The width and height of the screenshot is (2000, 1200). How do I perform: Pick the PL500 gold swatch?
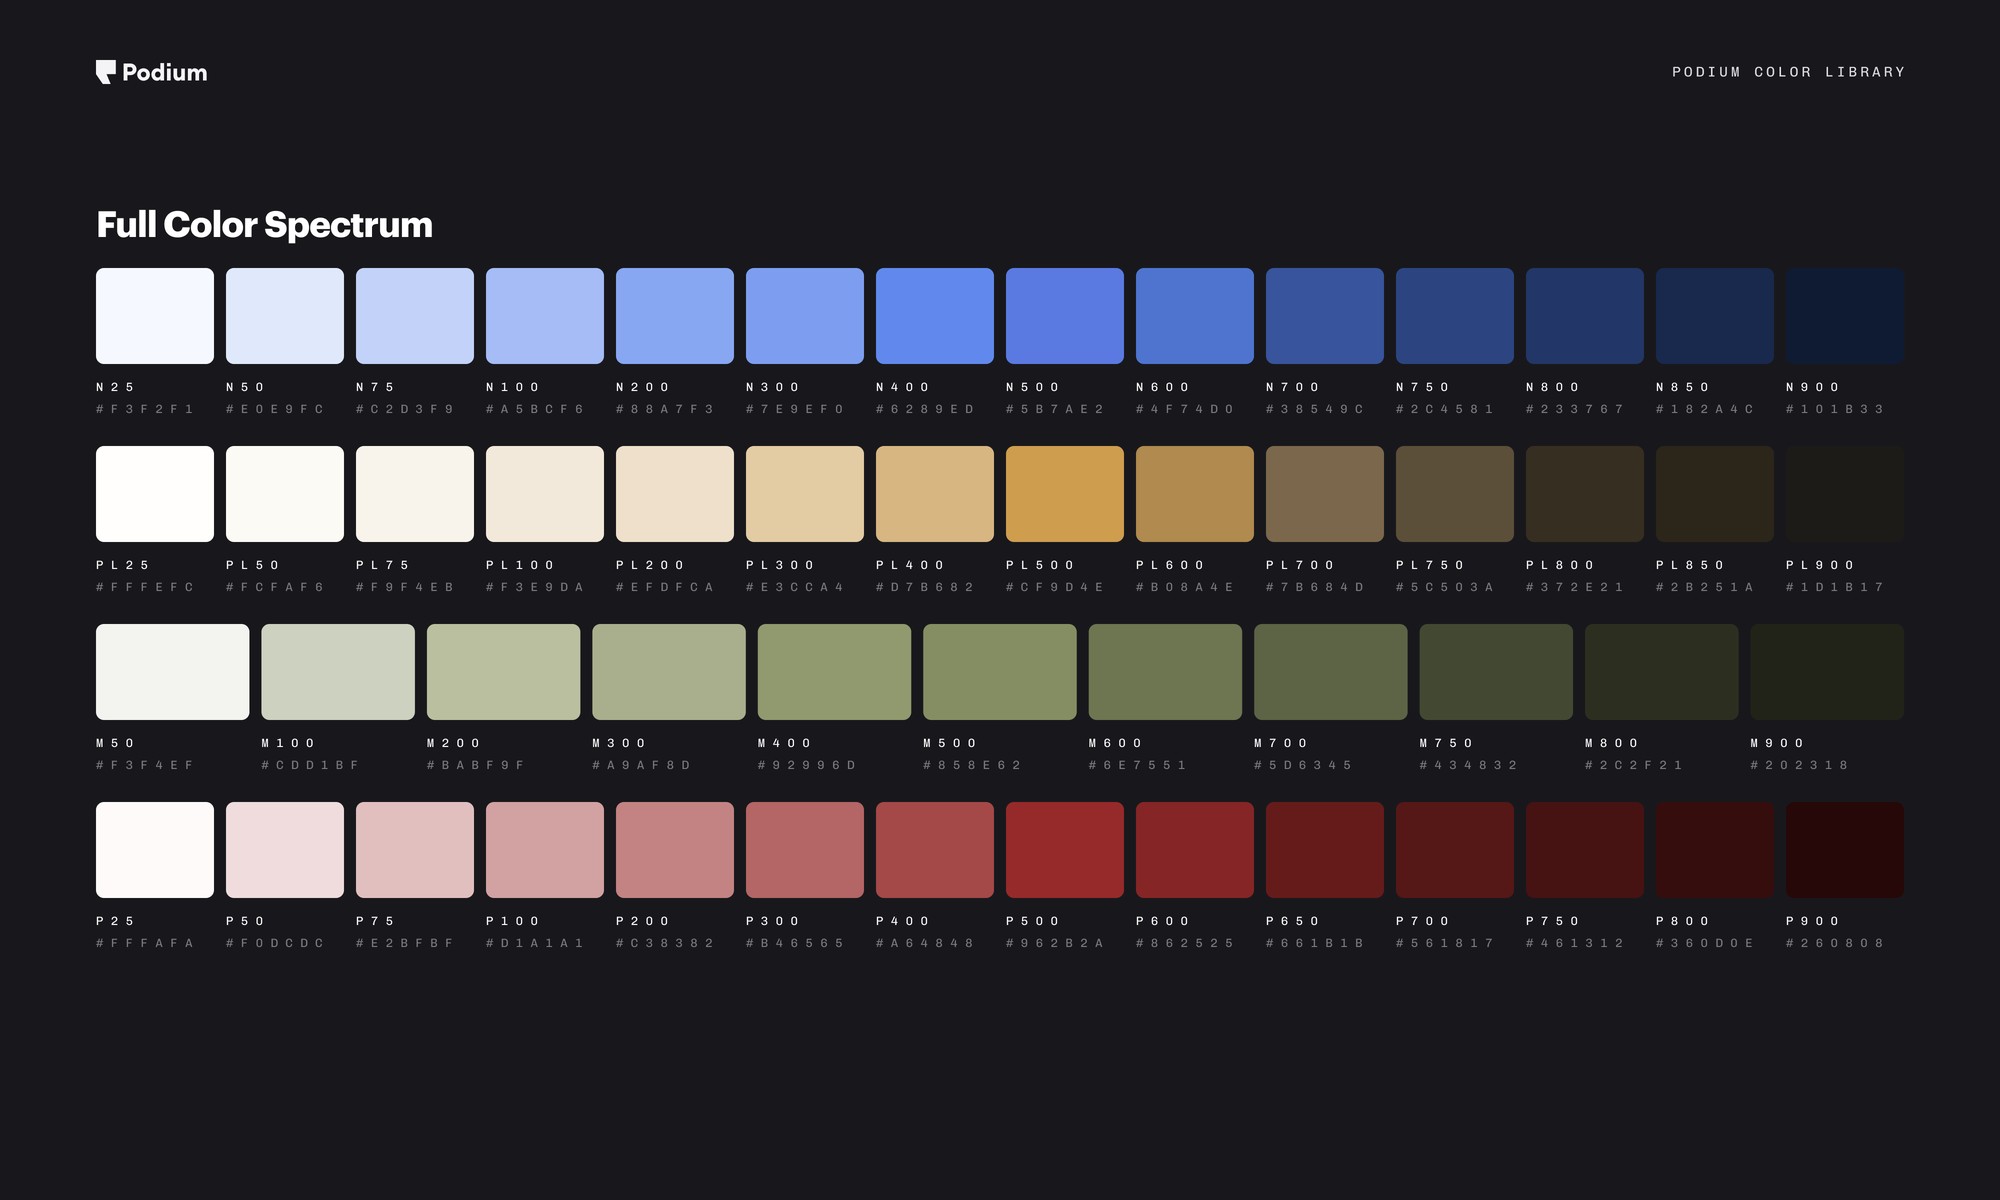1065,494
